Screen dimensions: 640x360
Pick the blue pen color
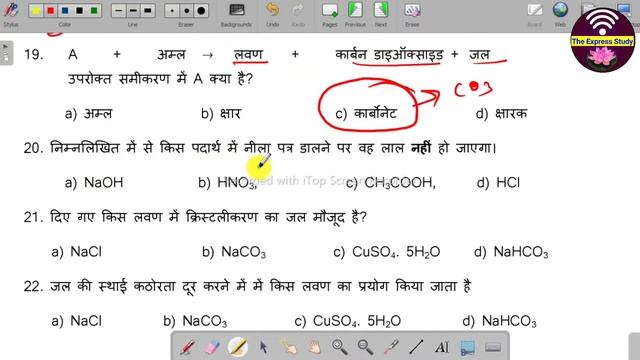(x=65, y=11)
